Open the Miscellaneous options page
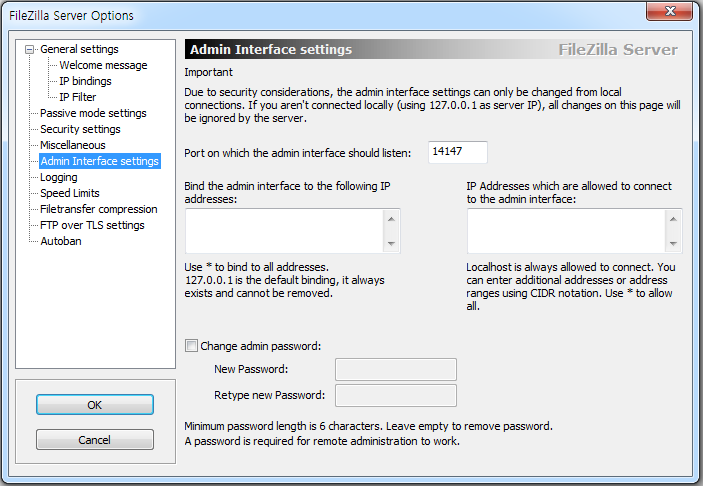 click(73, 145)
